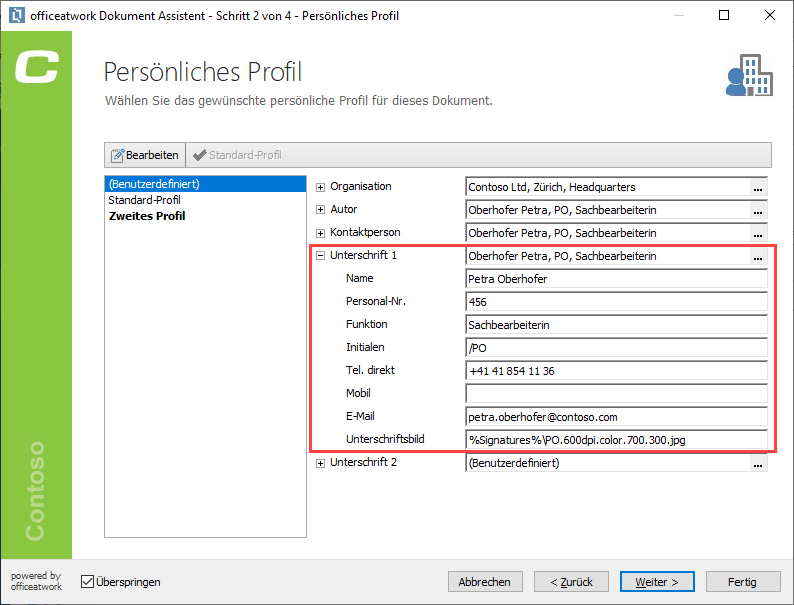Collapse the Unterschrift 1 section
The height and width of the screenshot is (605, 794).
pos(320,256)
